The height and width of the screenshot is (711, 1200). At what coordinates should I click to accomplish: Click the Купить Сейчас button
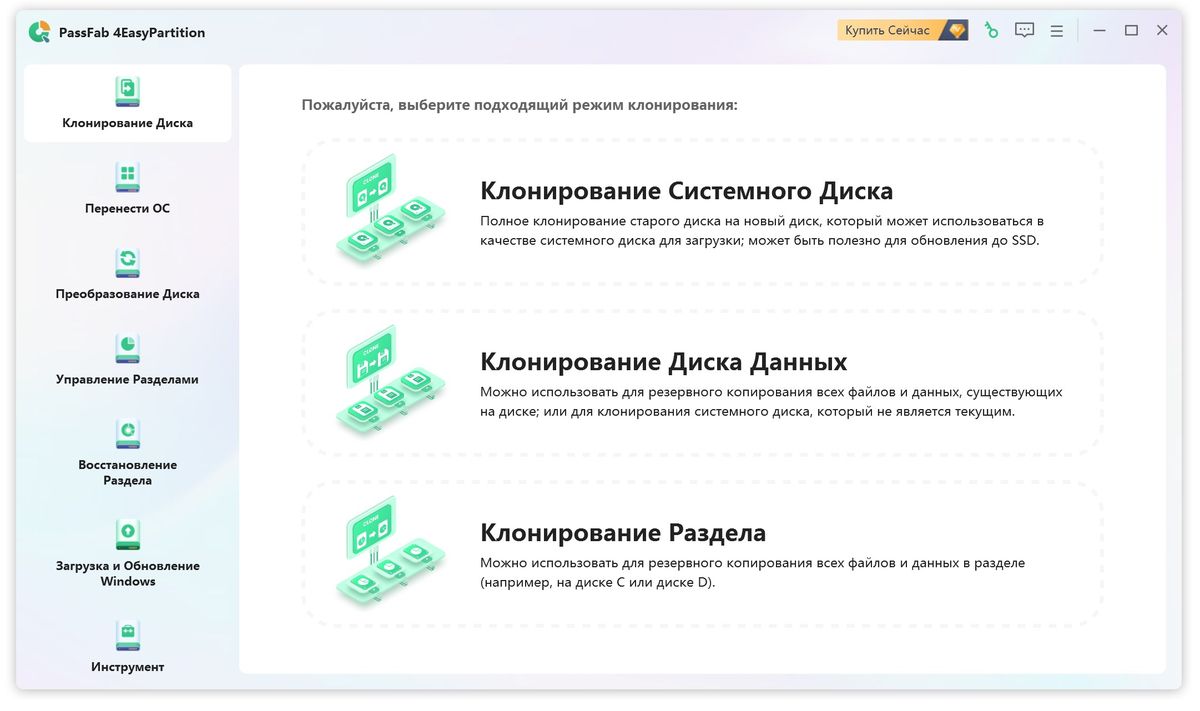coord(903,31)
